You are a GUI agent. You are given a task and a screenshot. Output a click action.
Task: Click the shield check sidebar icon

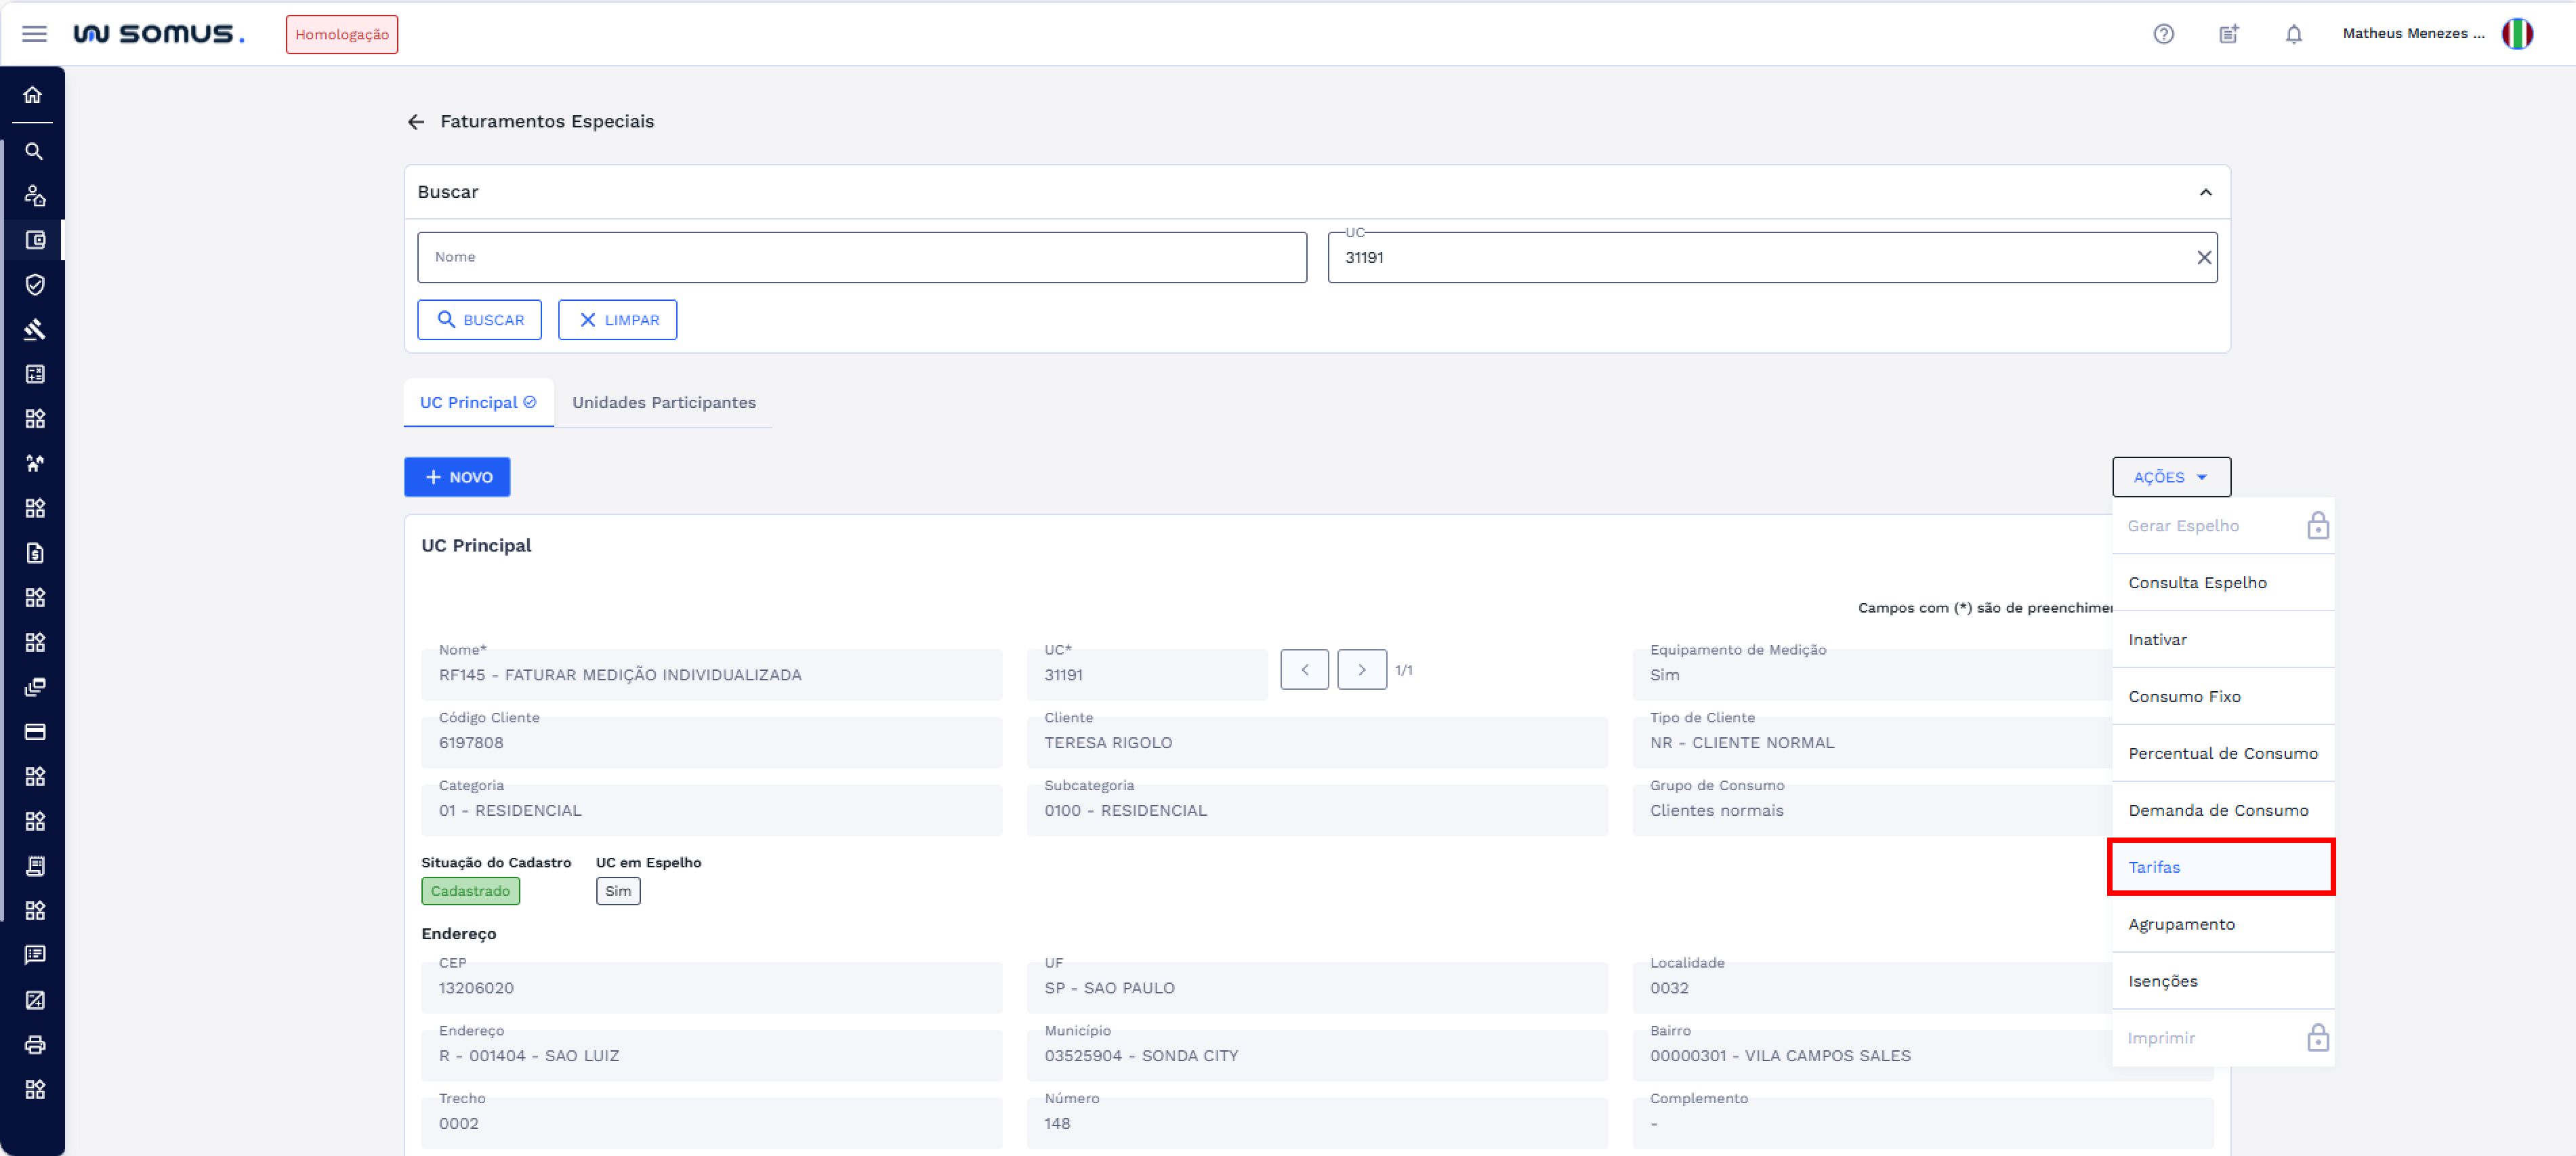point(34,285)
